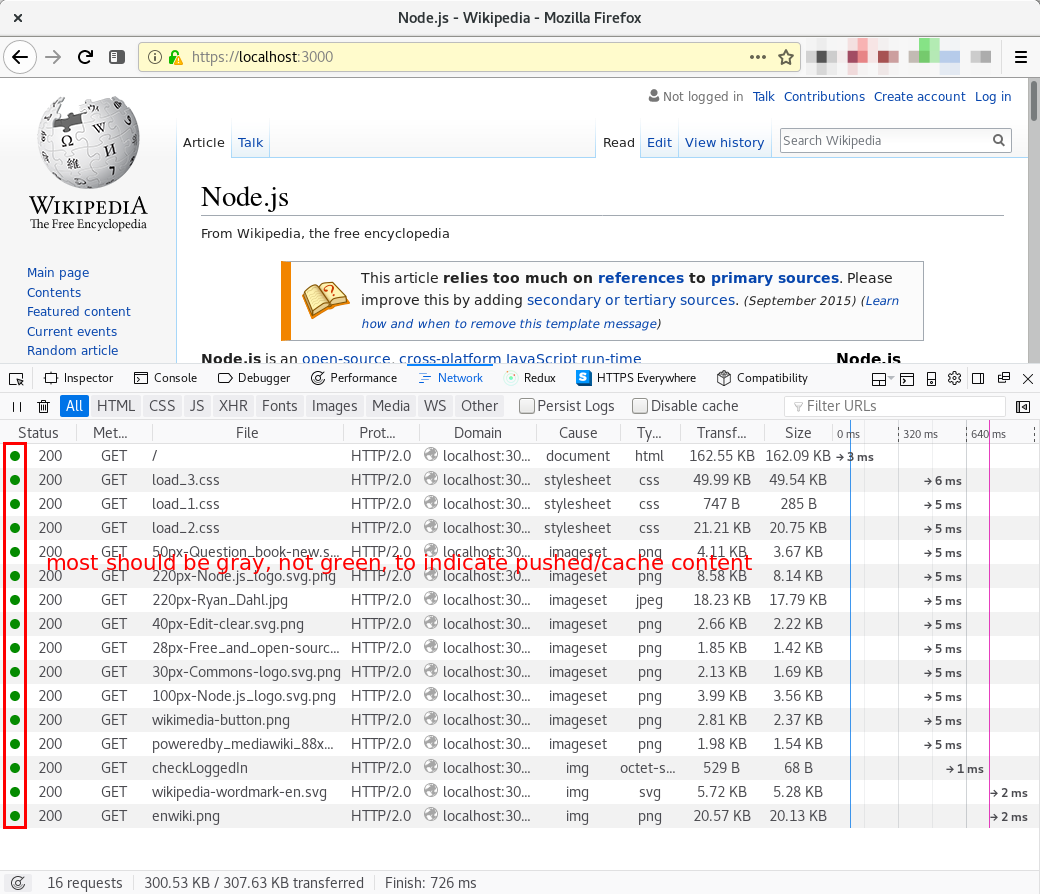Toggle the Firefox sidebar

[117, 57]
